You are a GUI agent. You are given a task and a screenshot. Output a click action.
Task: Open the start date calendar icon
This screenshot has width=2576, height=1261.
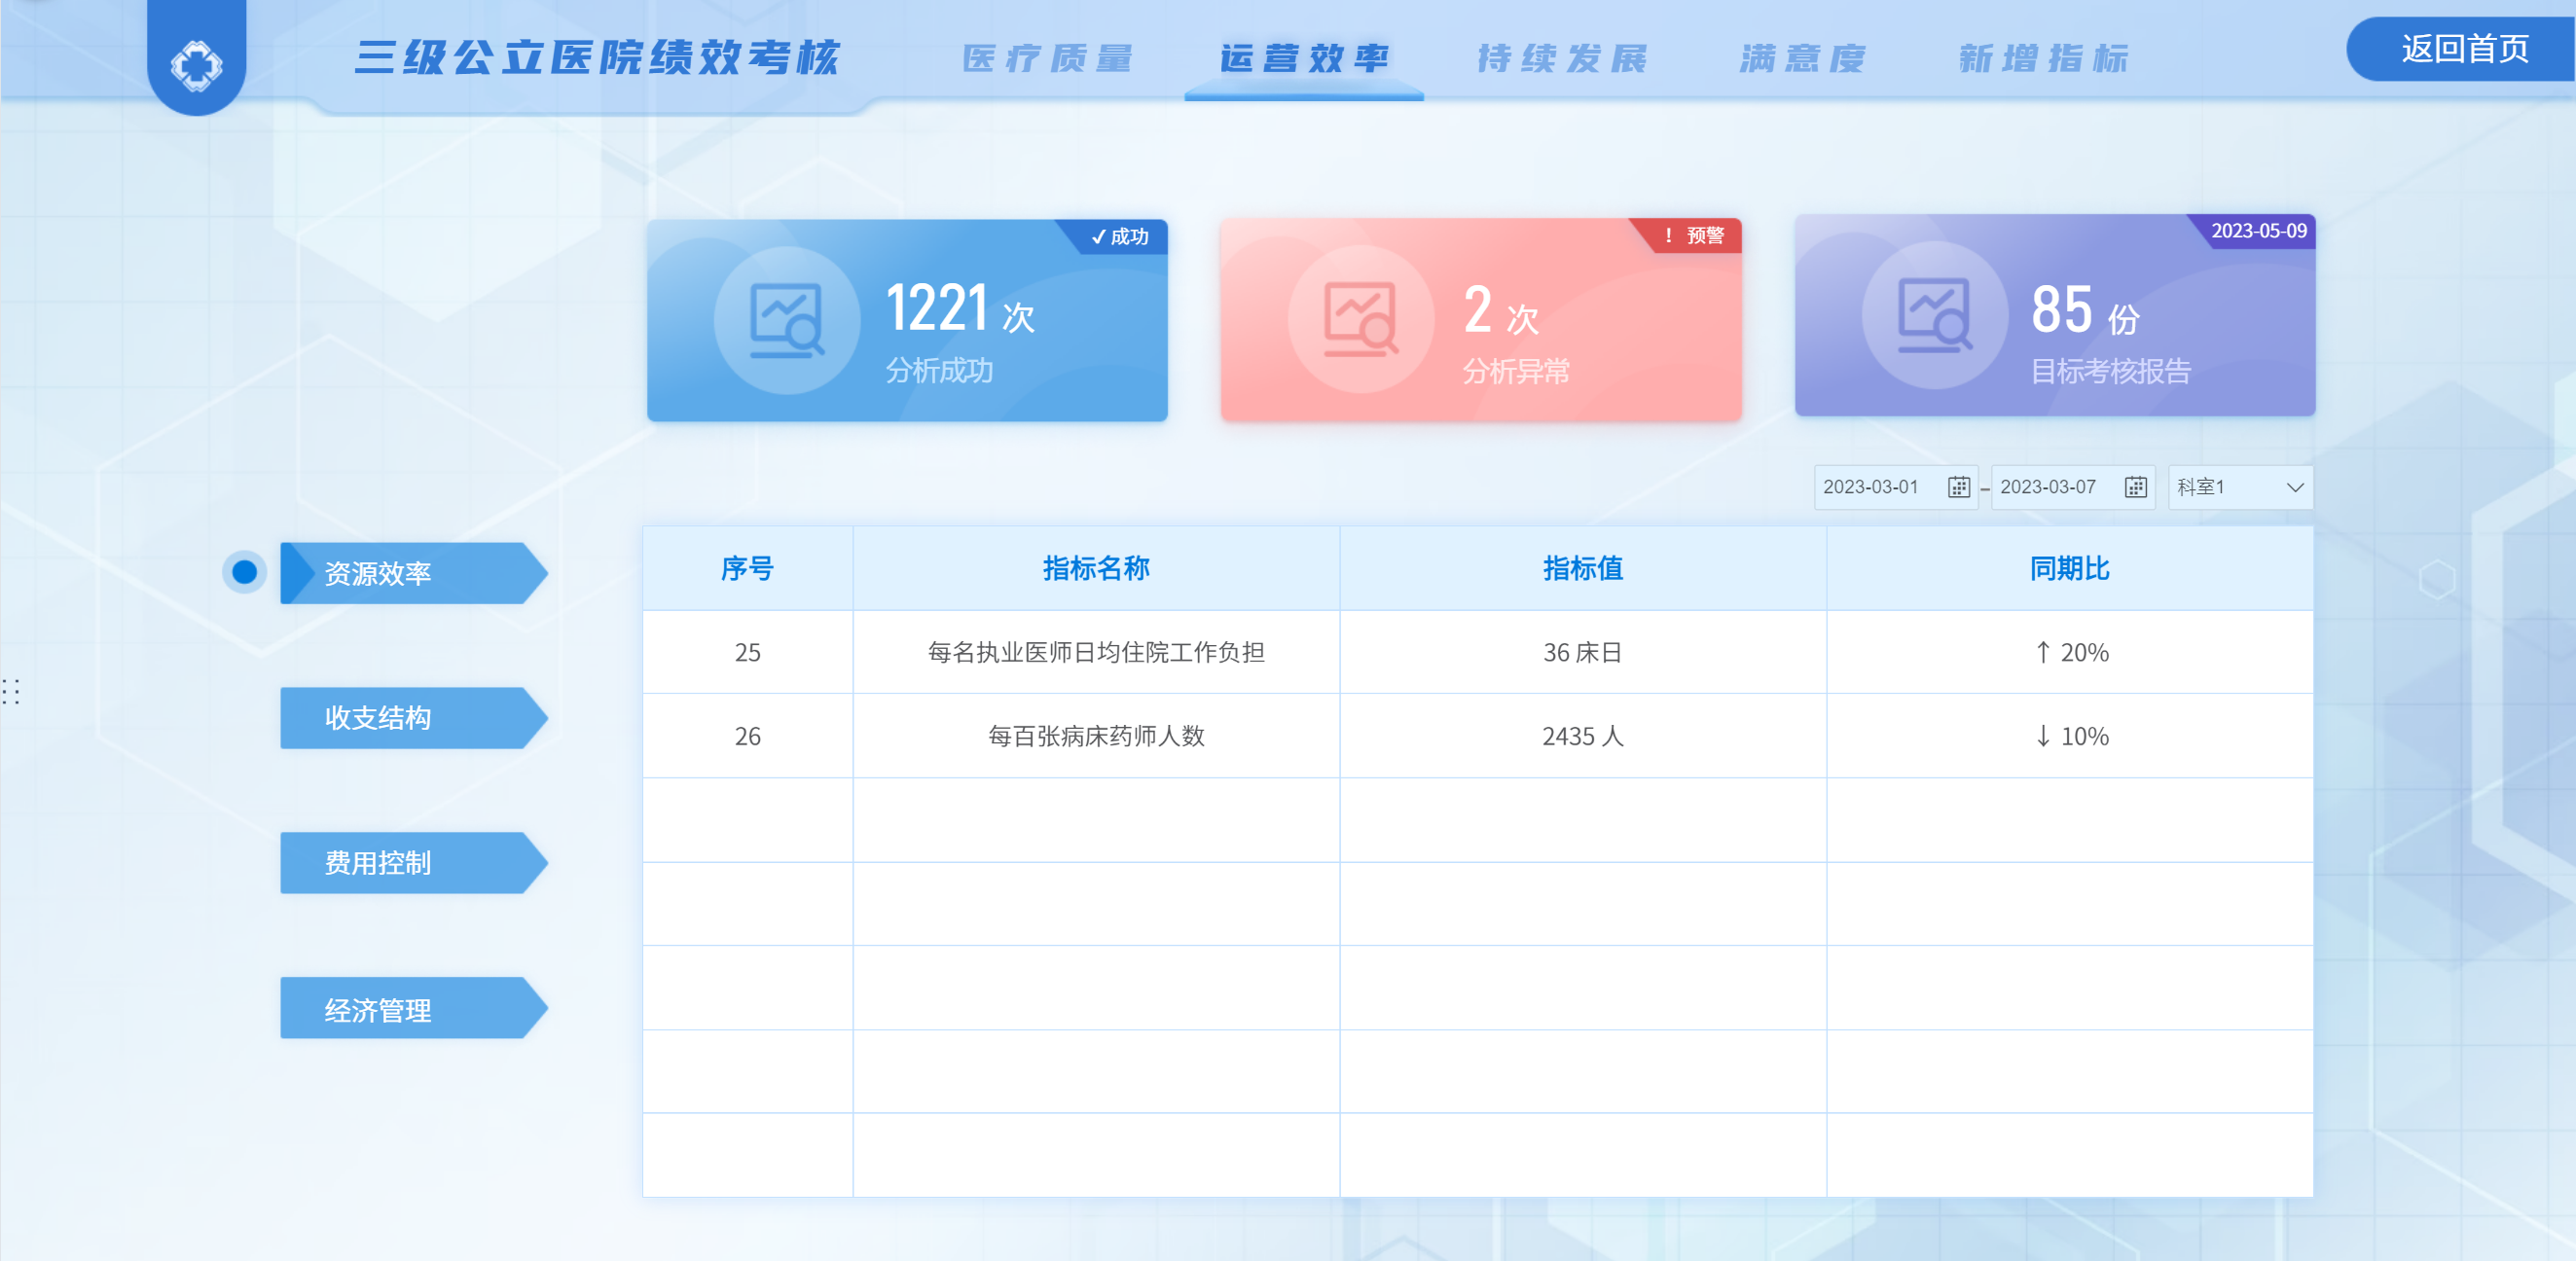point(1958,487)
